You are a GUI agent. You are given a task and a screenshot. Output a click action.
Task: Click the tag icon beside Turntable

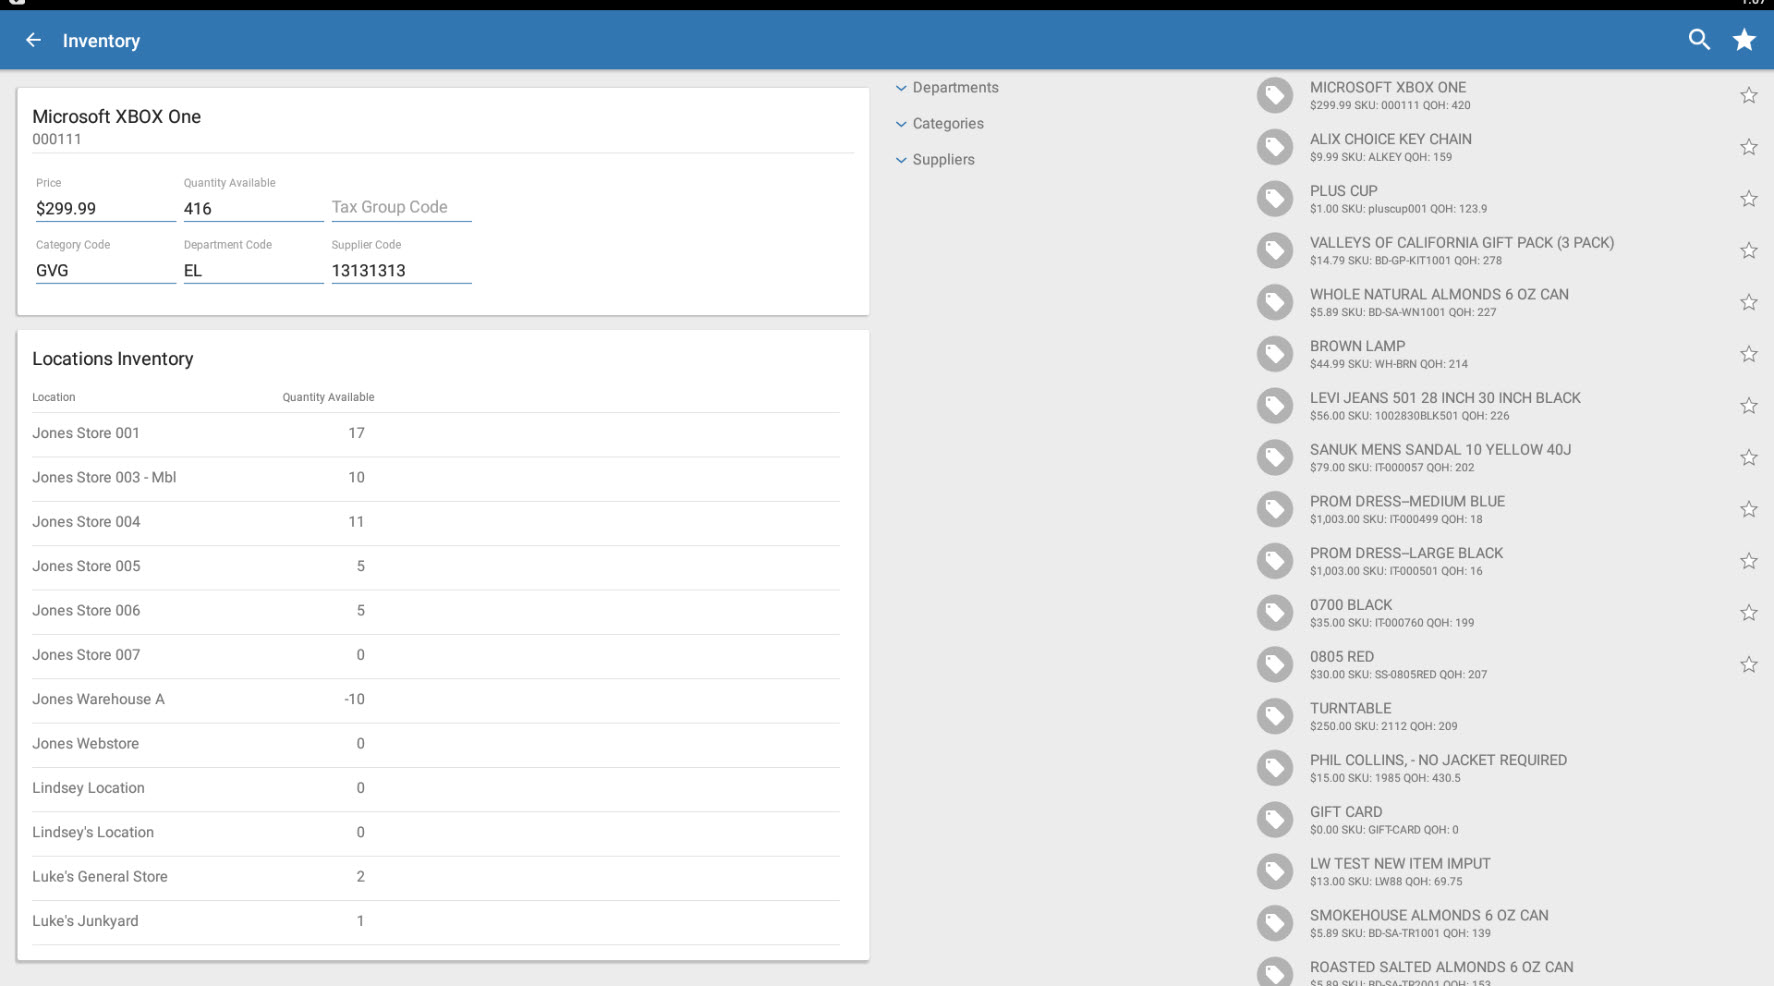coord(1275,716)
